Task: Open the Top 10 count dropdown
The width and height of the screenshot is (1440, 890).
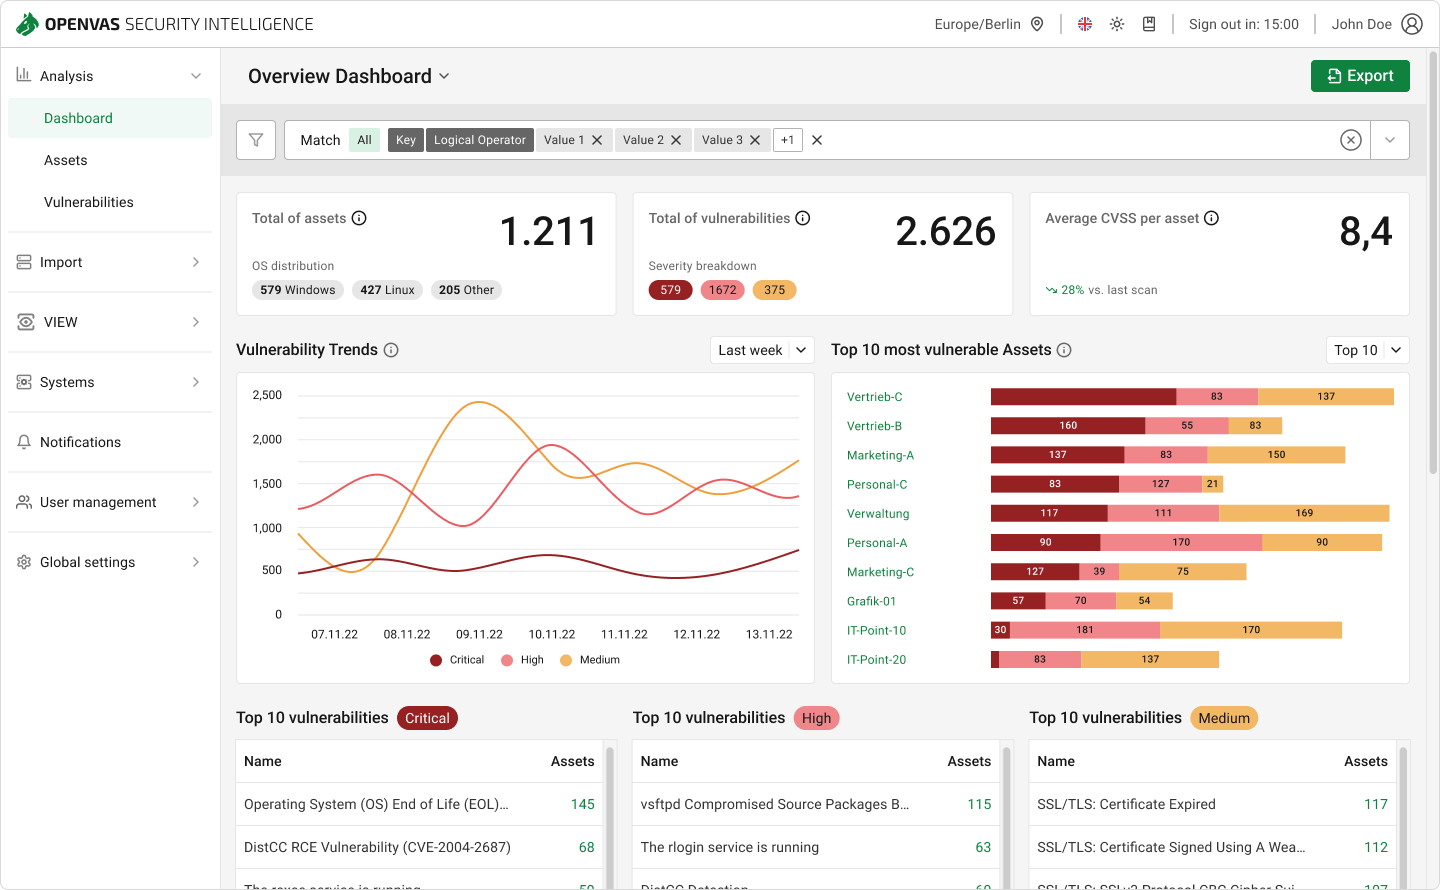Action: pos(1368,350)
